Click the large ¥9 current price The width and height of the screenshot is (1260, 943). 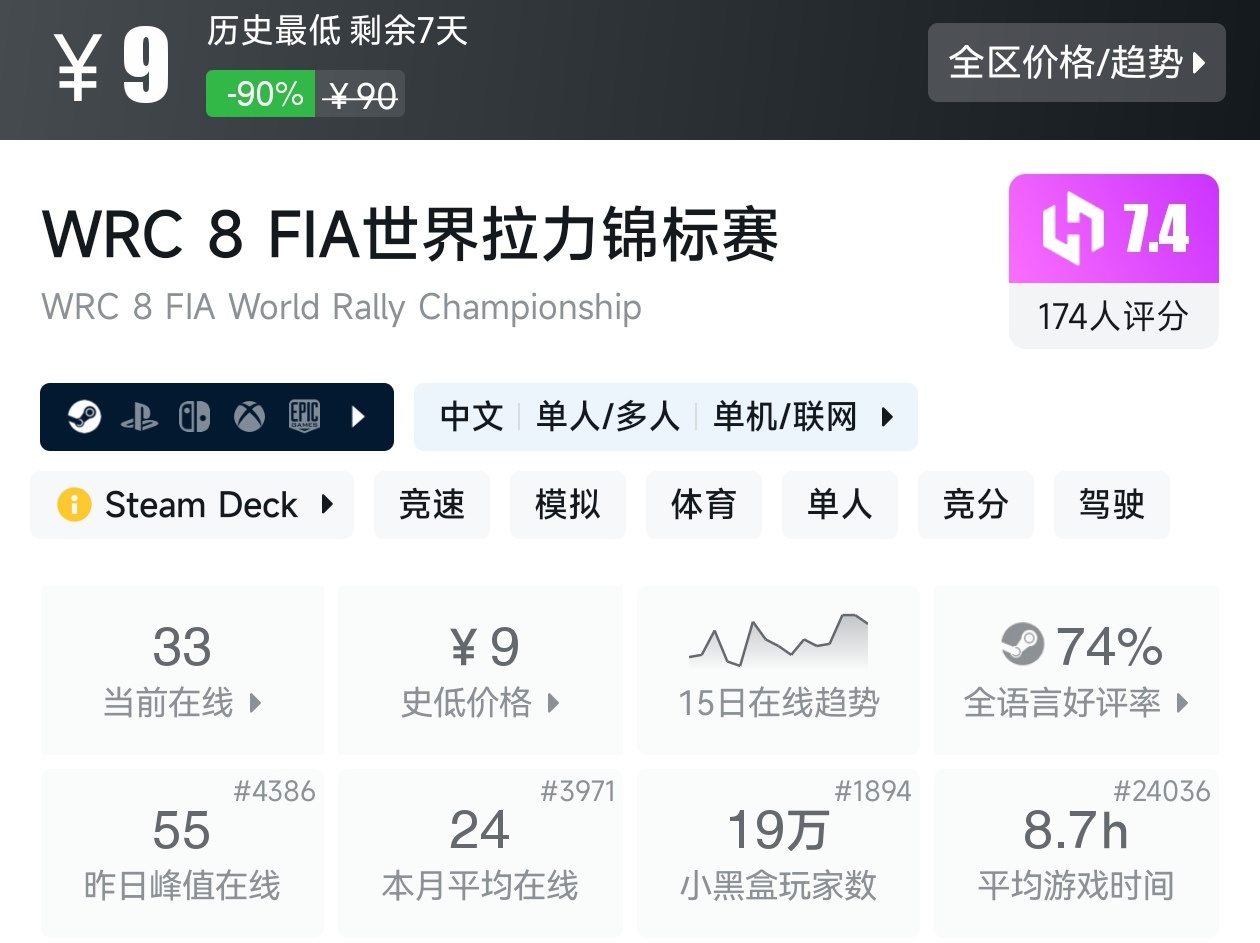pos(112,68)
